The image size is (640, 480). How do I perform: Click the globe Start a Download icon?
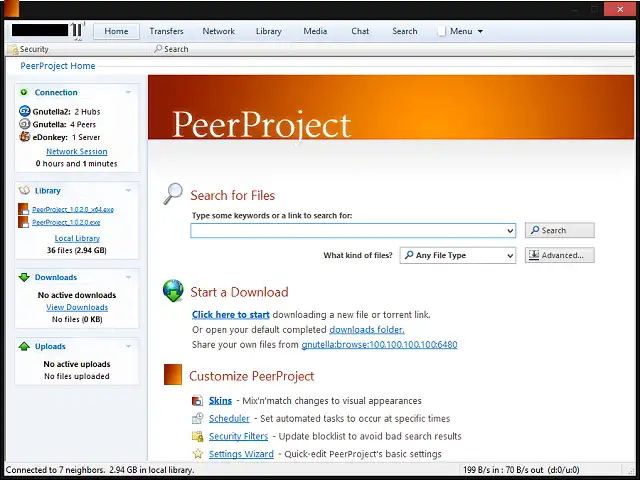point(173,291)
